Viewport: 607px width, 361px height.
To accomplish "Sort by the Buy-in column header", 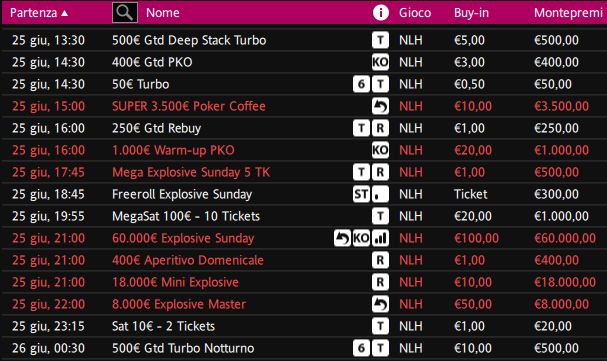I will 471,13.
